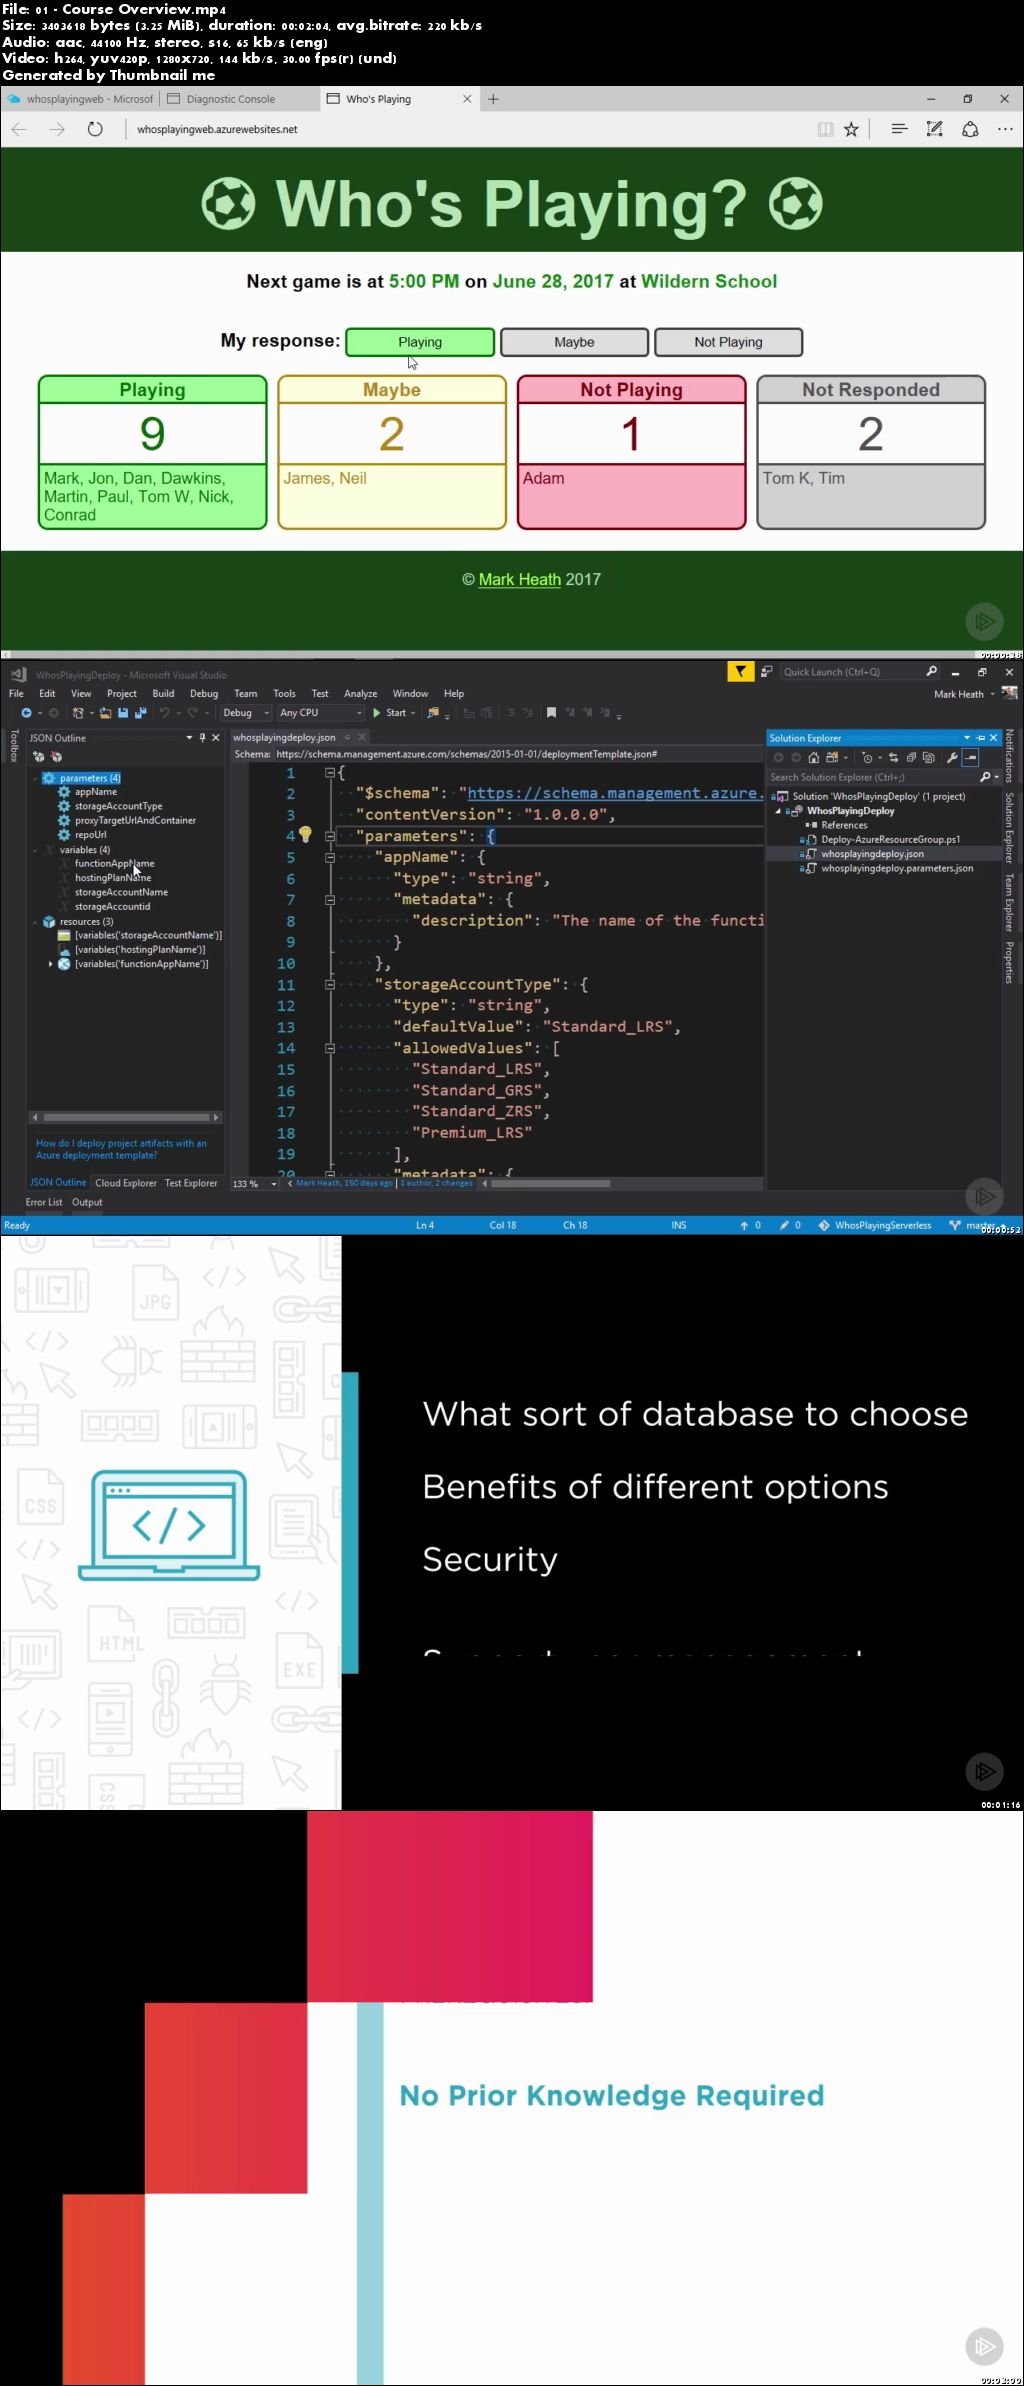The image size is (1024, 2386).
Task: Open Visual Studio Build menu
Action: tap(163, 693)
